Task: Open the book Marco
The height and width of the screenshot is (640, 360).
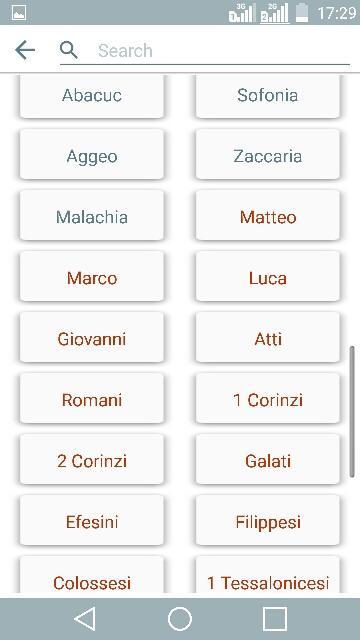Action: 92,276
